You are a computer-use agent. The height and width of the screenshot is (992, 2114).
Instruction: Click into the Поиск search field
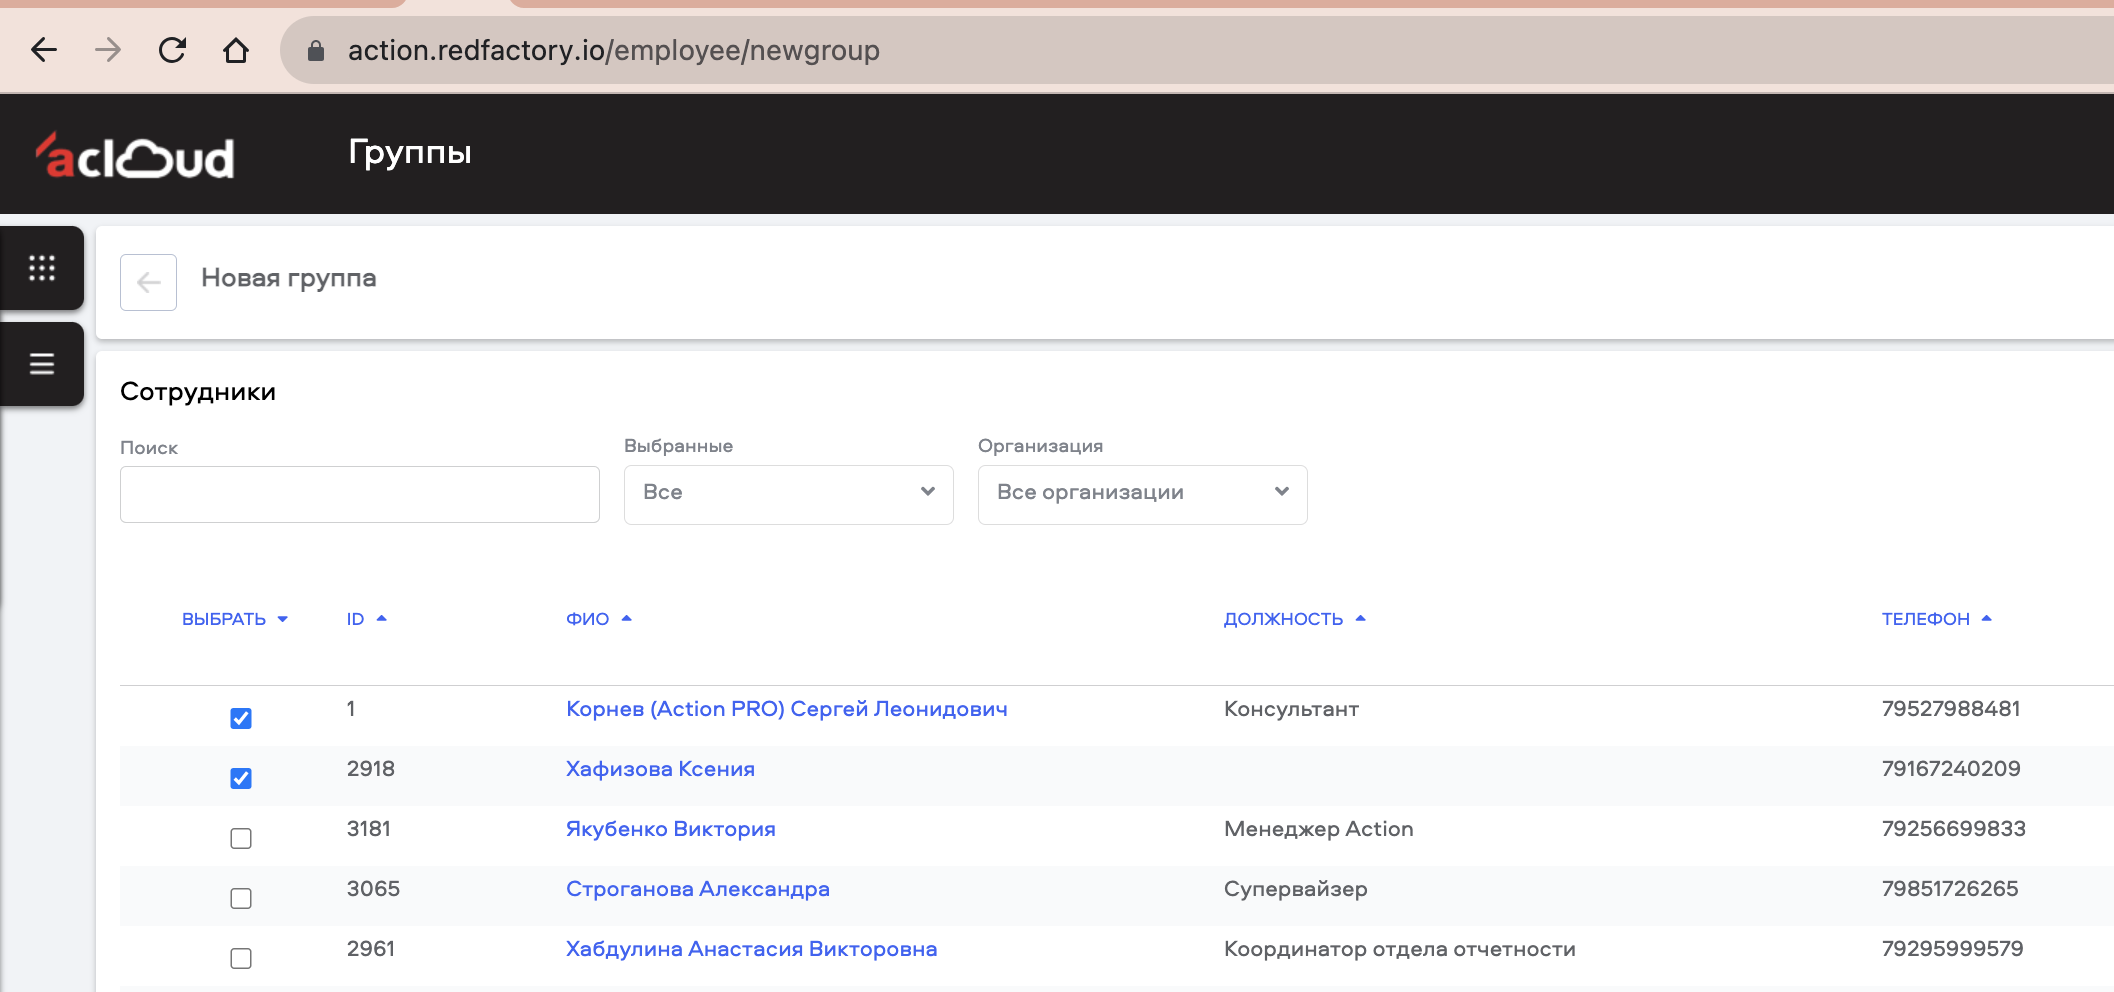(360, 494)
